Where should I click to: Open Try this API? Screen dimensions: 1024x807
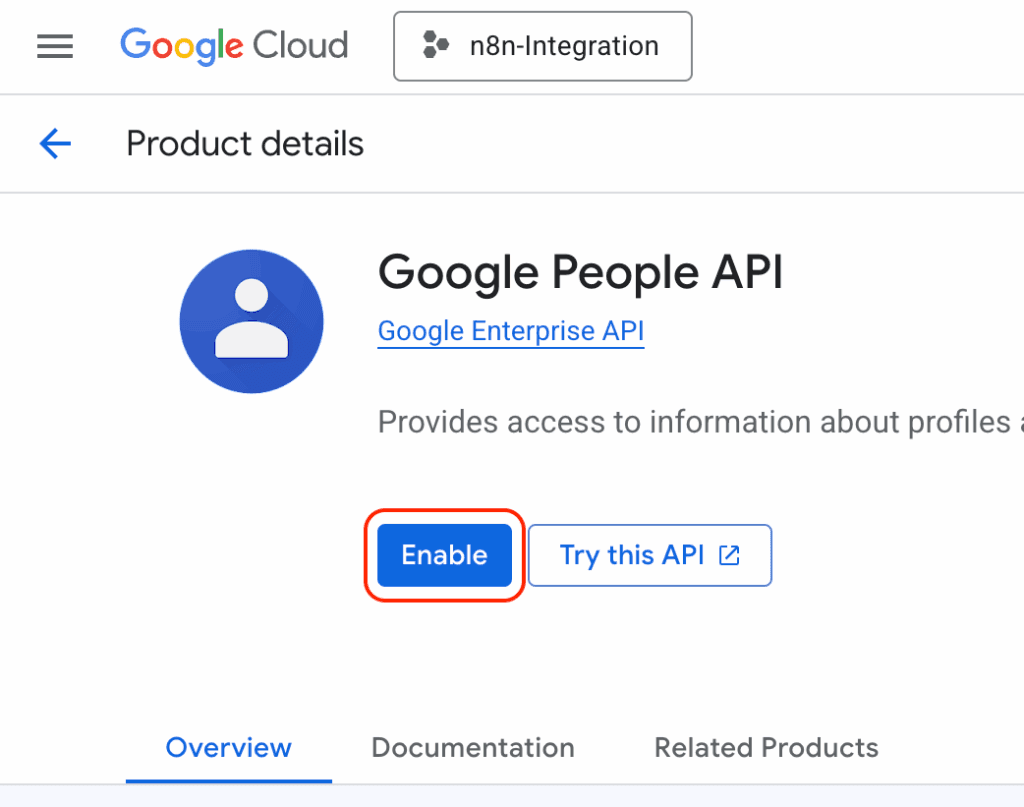(x=650, y=555)
